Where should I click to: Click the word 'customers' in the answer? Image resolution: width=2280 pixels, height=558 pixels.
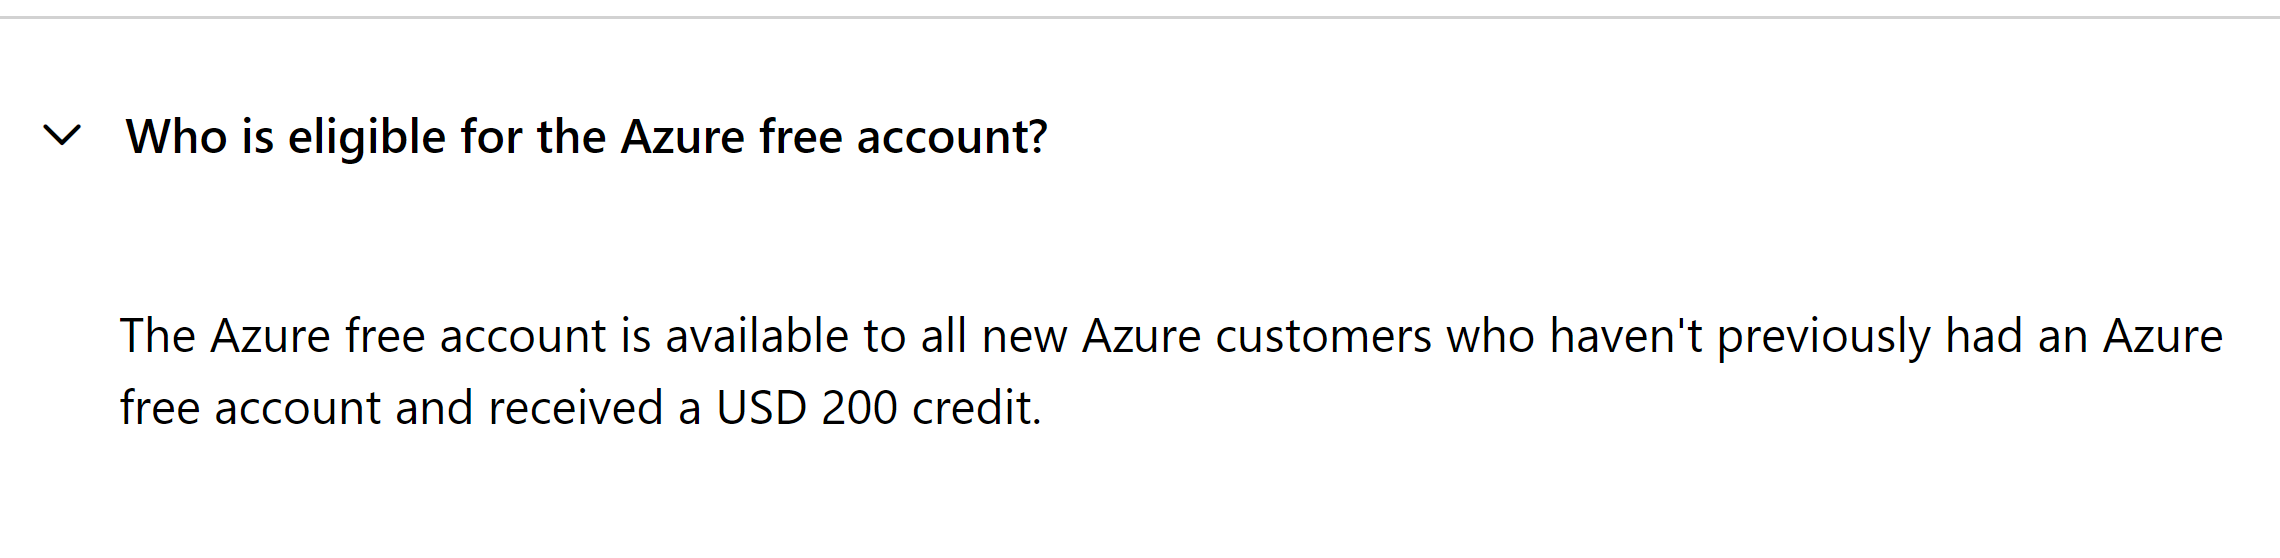(1324, 336)
